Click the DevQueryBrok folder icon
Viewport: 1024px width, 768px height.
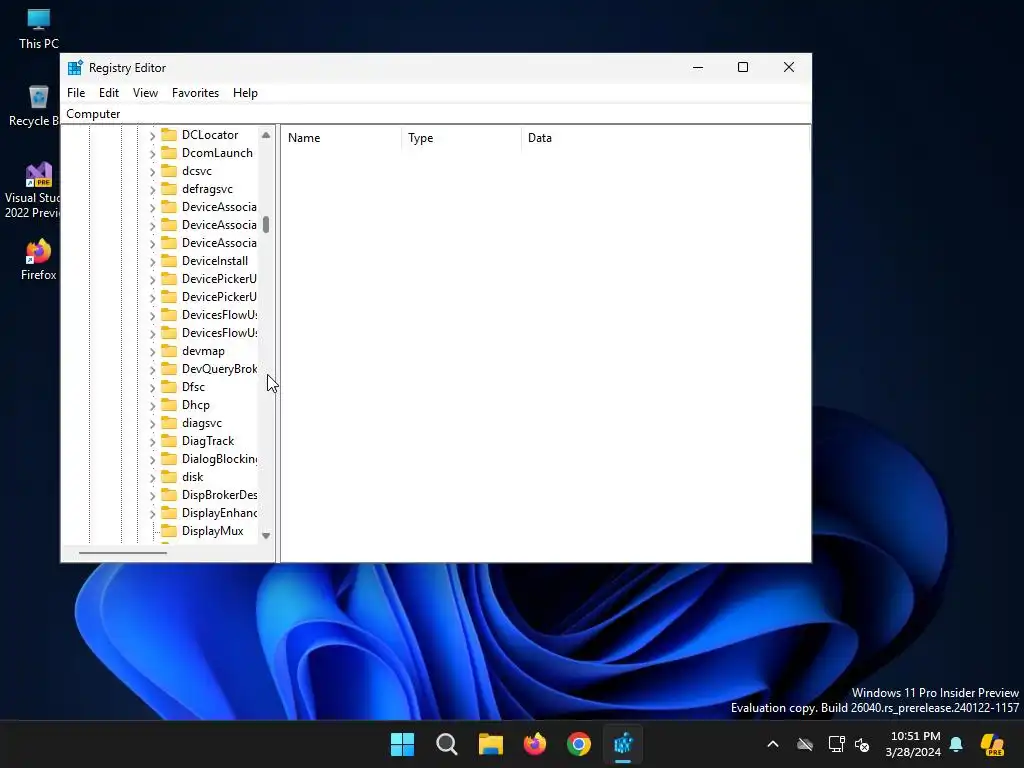(x=169, y=369)
